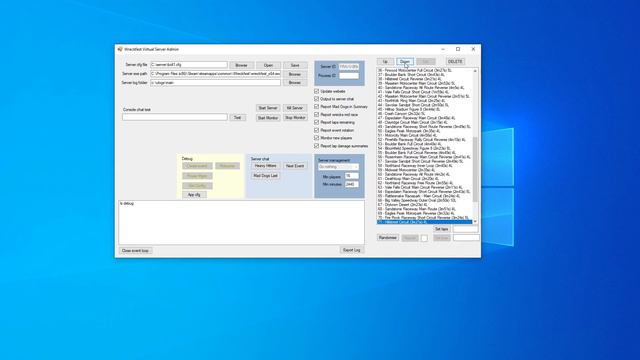Viewport: 640px width, 360px height.
Task: Focus the Console chat text field
Action: tap(175, 117)
